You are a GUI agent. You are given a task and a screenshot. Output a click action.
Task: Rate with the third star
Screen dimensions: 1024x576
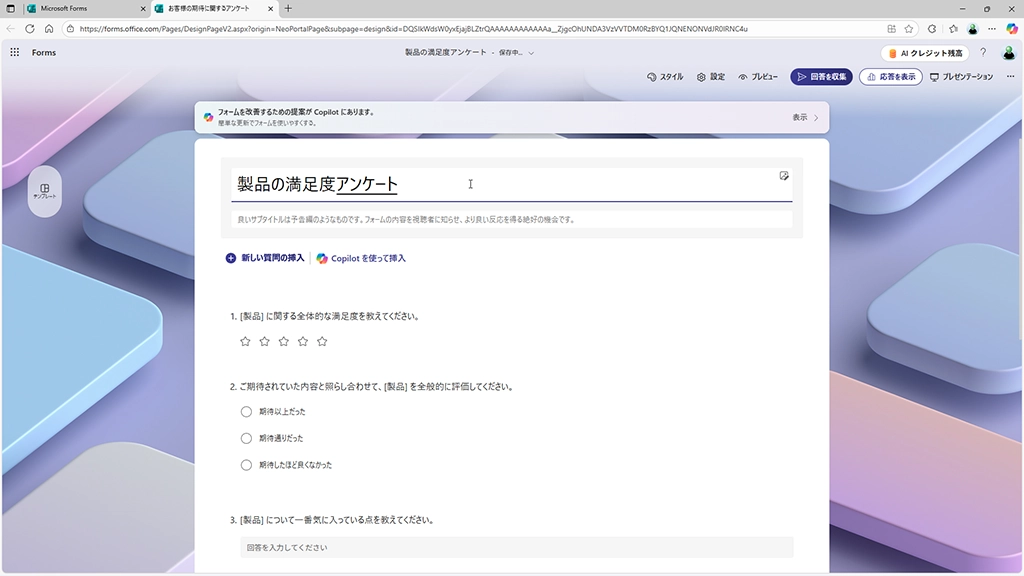tap(284, 342)
